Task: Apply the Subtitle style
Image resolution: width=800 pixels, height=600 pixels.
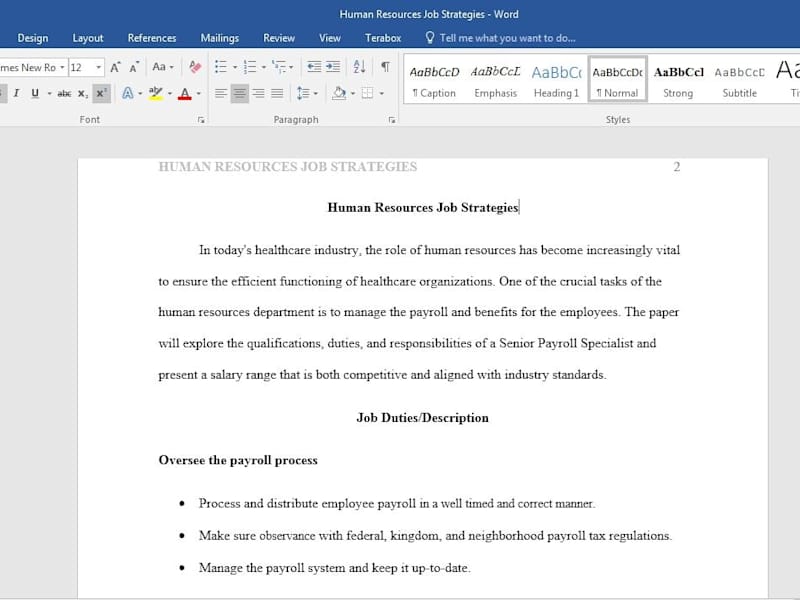Action: pos(739,80)
